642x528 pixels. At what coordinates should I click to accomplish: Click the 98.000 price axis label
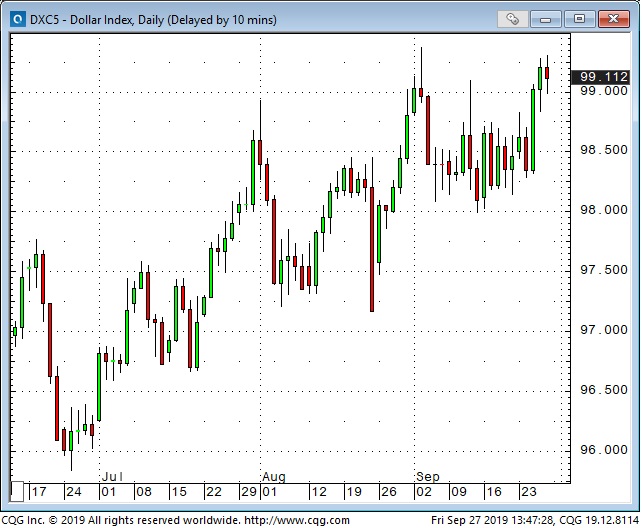604,210
